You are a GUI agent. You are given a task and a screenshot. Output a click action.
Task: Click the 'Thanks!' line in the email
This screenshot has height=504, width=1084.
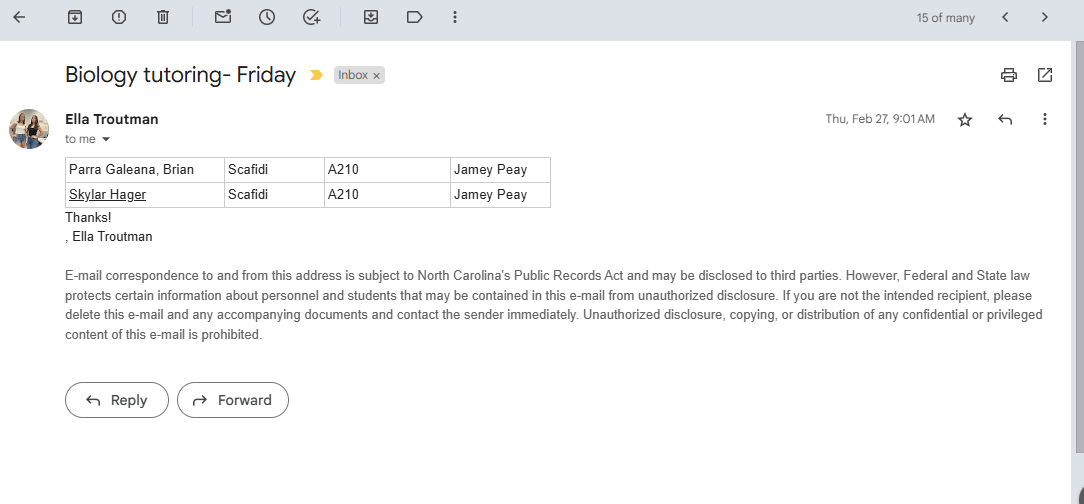(88, 217)
